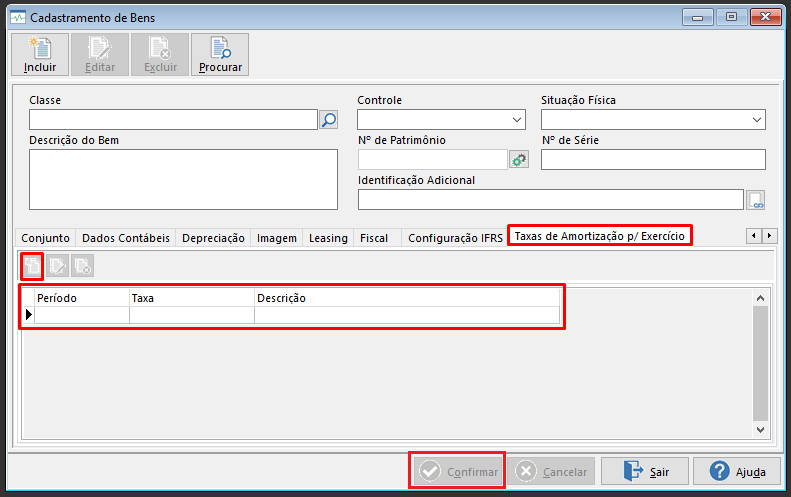Switch to the Conjunto tab
Screen dimensions: 791x497
point(45,238)
